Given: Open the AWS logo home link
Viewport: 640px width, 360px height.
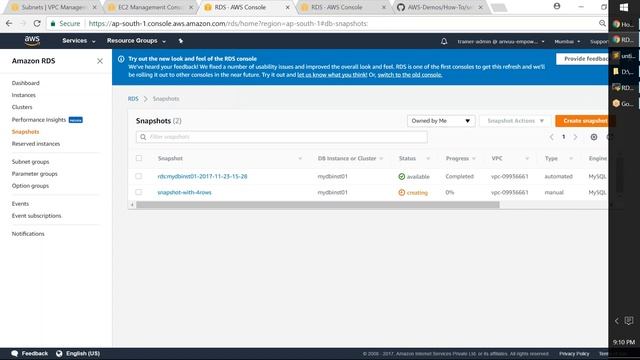Looking at the screenshot, I should 32,40.
